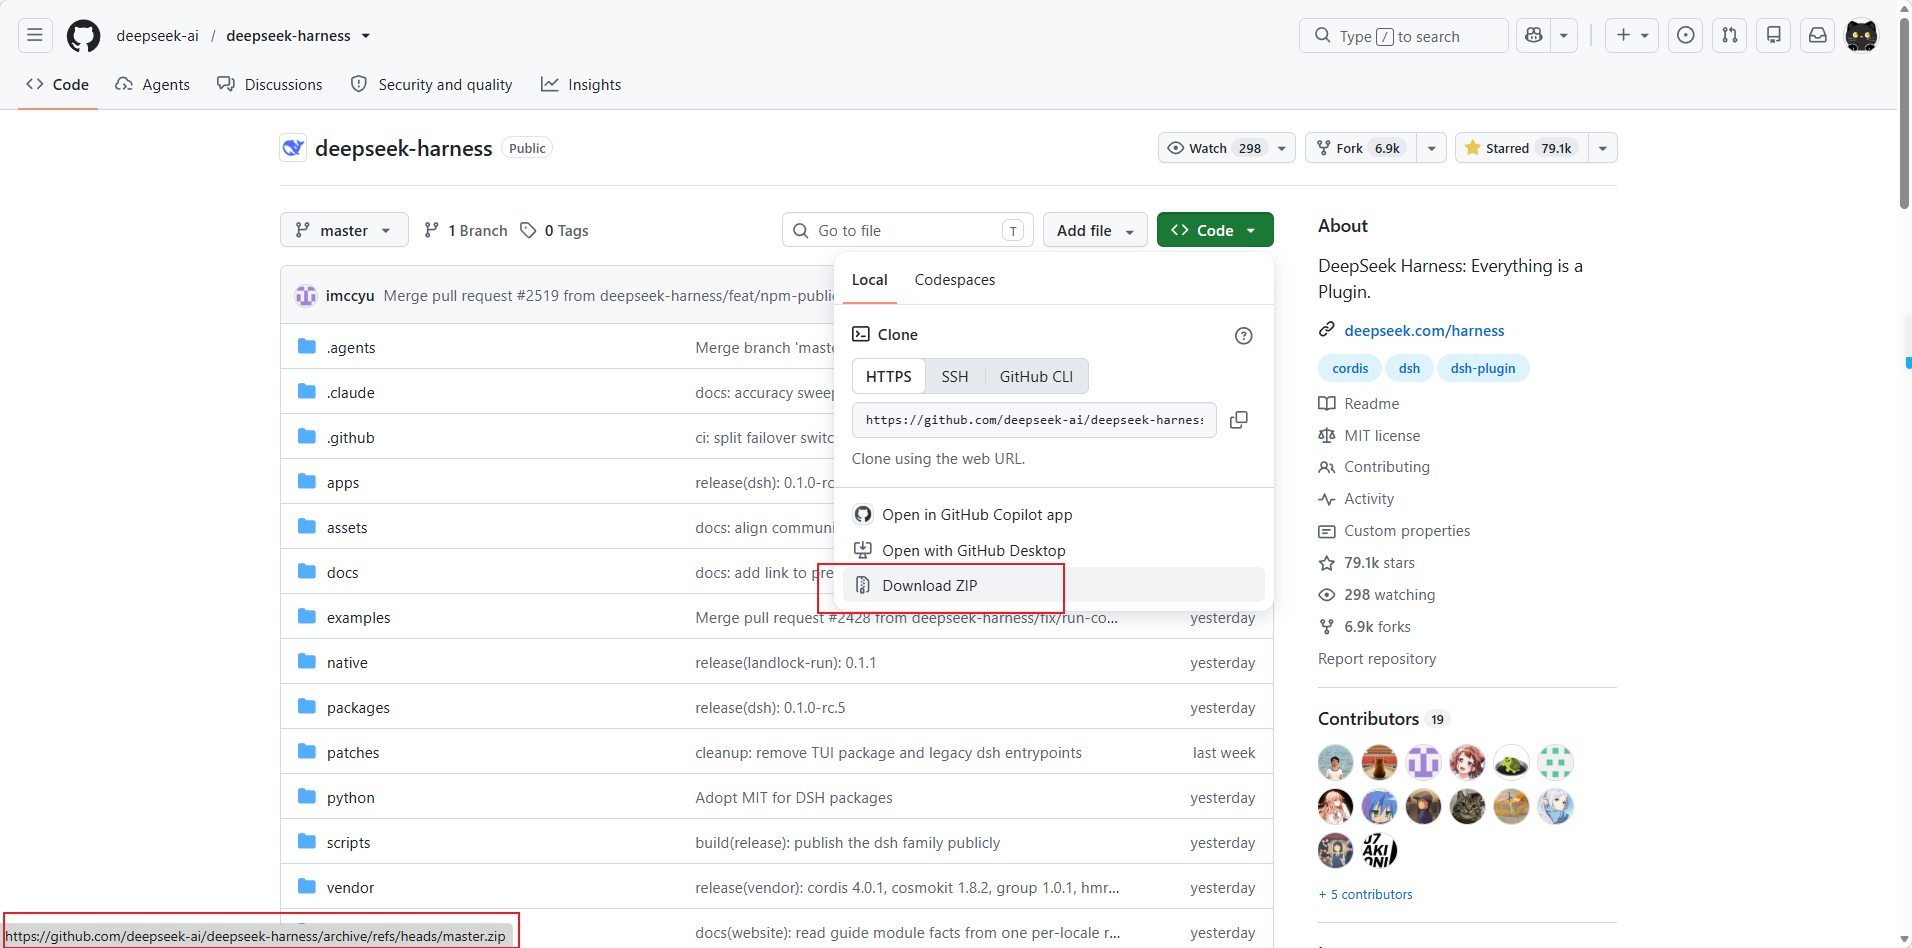
Task: Open the Copilot chat icon
Action: point(1533,36)
